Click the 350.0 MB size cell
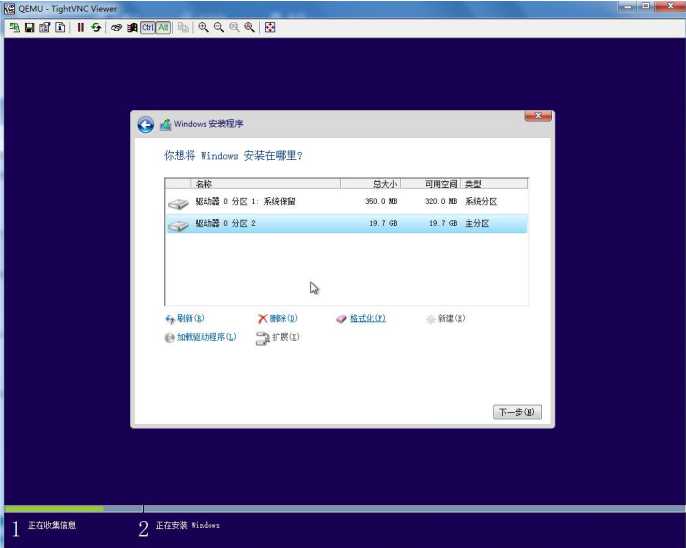Image resolution: width=686 pixels, height=548 pixels. point(381,202)
